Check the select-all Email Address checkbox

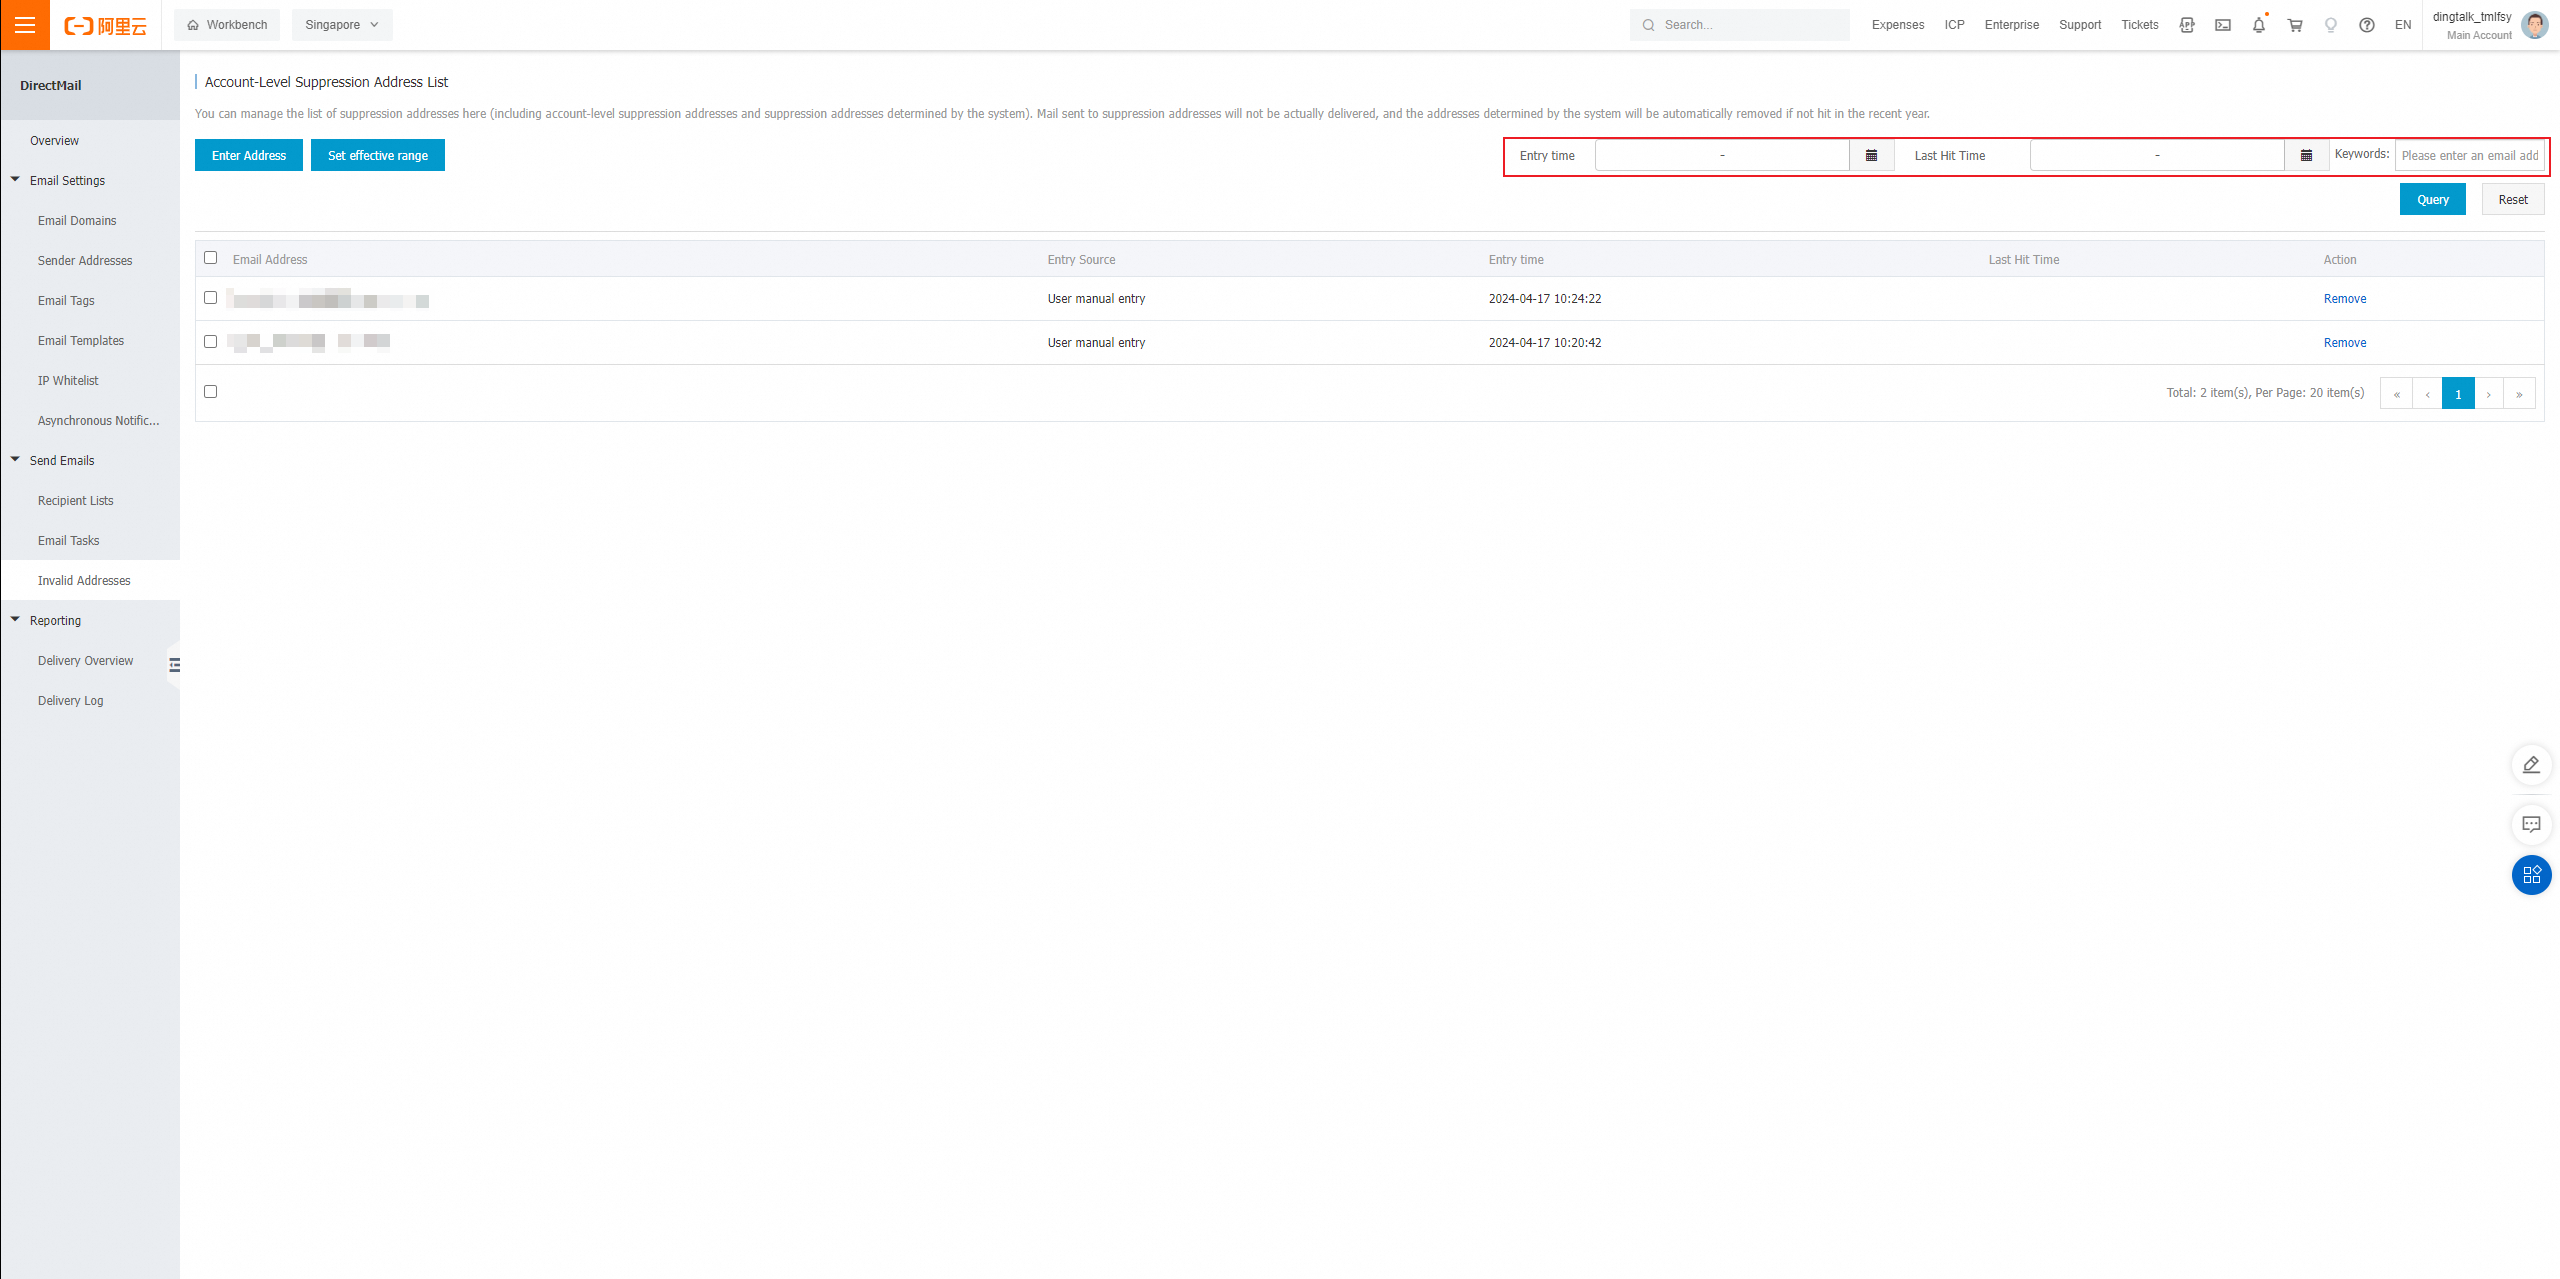click(210, 258)
